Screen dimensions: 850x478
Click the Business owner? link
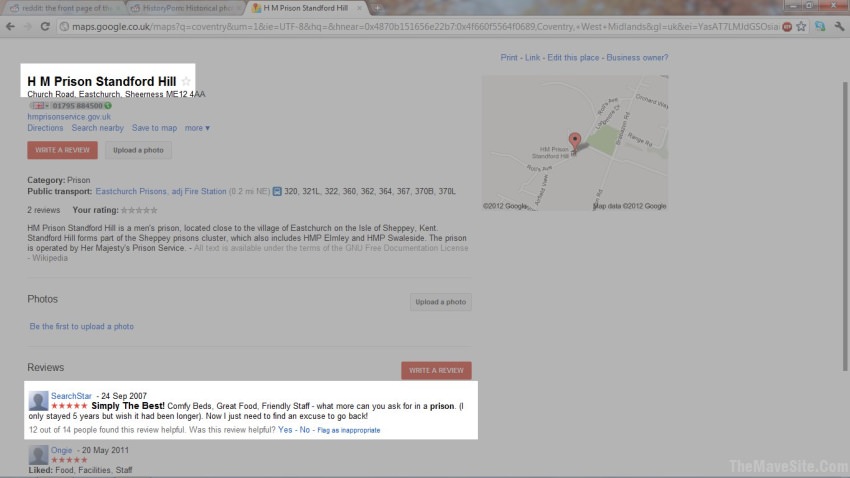coord(637,57)
